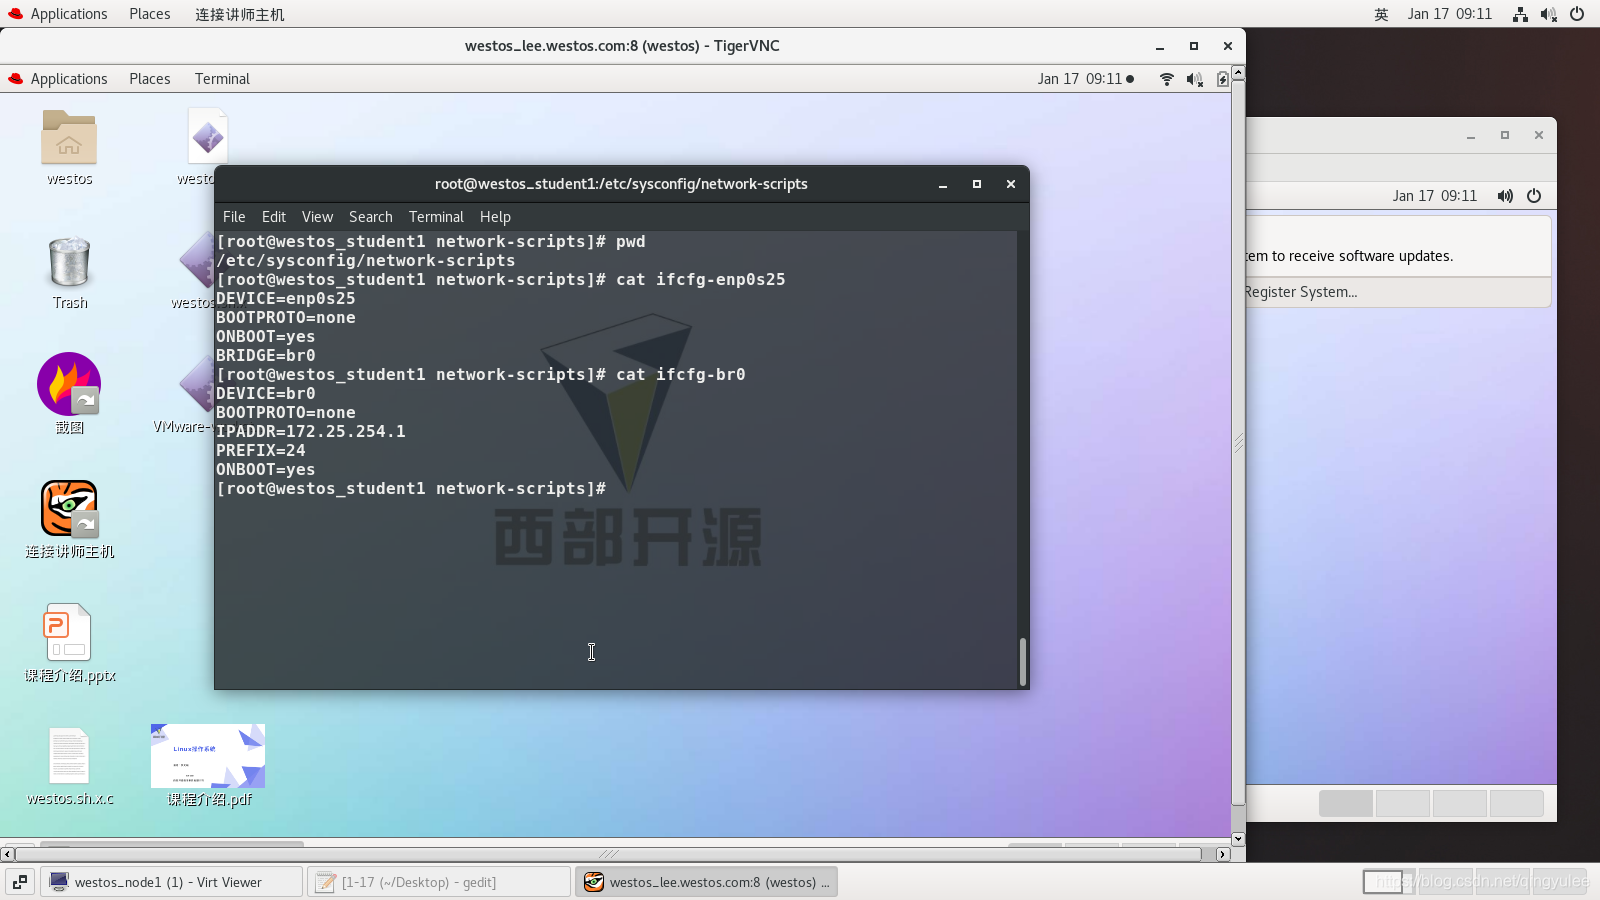Close the terminal window
This screenshot has width=1600, height=900.
point(1011,184)
